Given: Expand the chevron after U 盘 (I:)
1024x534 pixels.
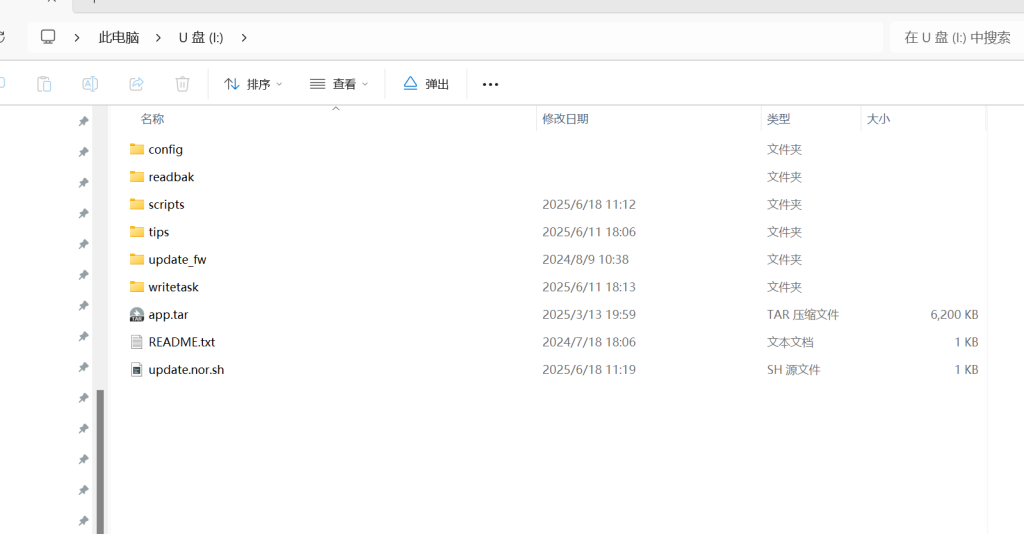Looking at the screenshot, I should 244,38.
